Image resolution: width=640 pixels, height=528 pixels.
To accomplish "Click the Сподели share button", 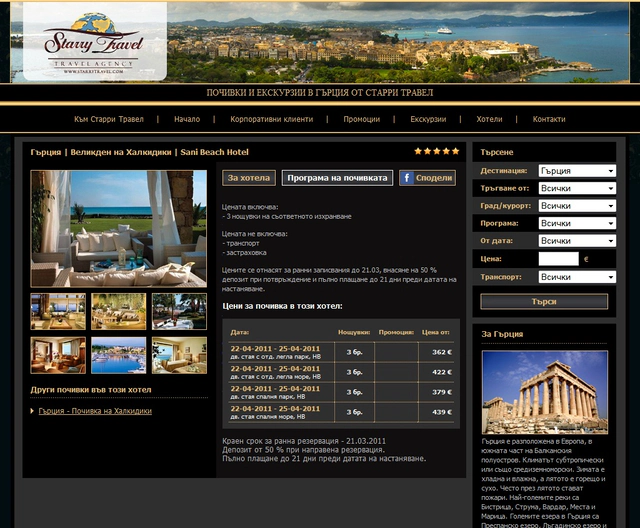I will pos(427,178).
